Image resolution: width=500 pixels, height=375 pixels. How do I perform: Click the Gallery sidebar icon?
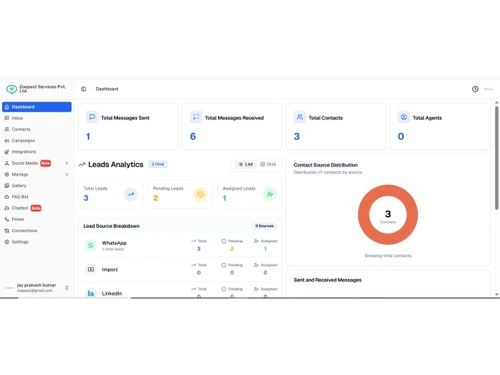point(7,186)
